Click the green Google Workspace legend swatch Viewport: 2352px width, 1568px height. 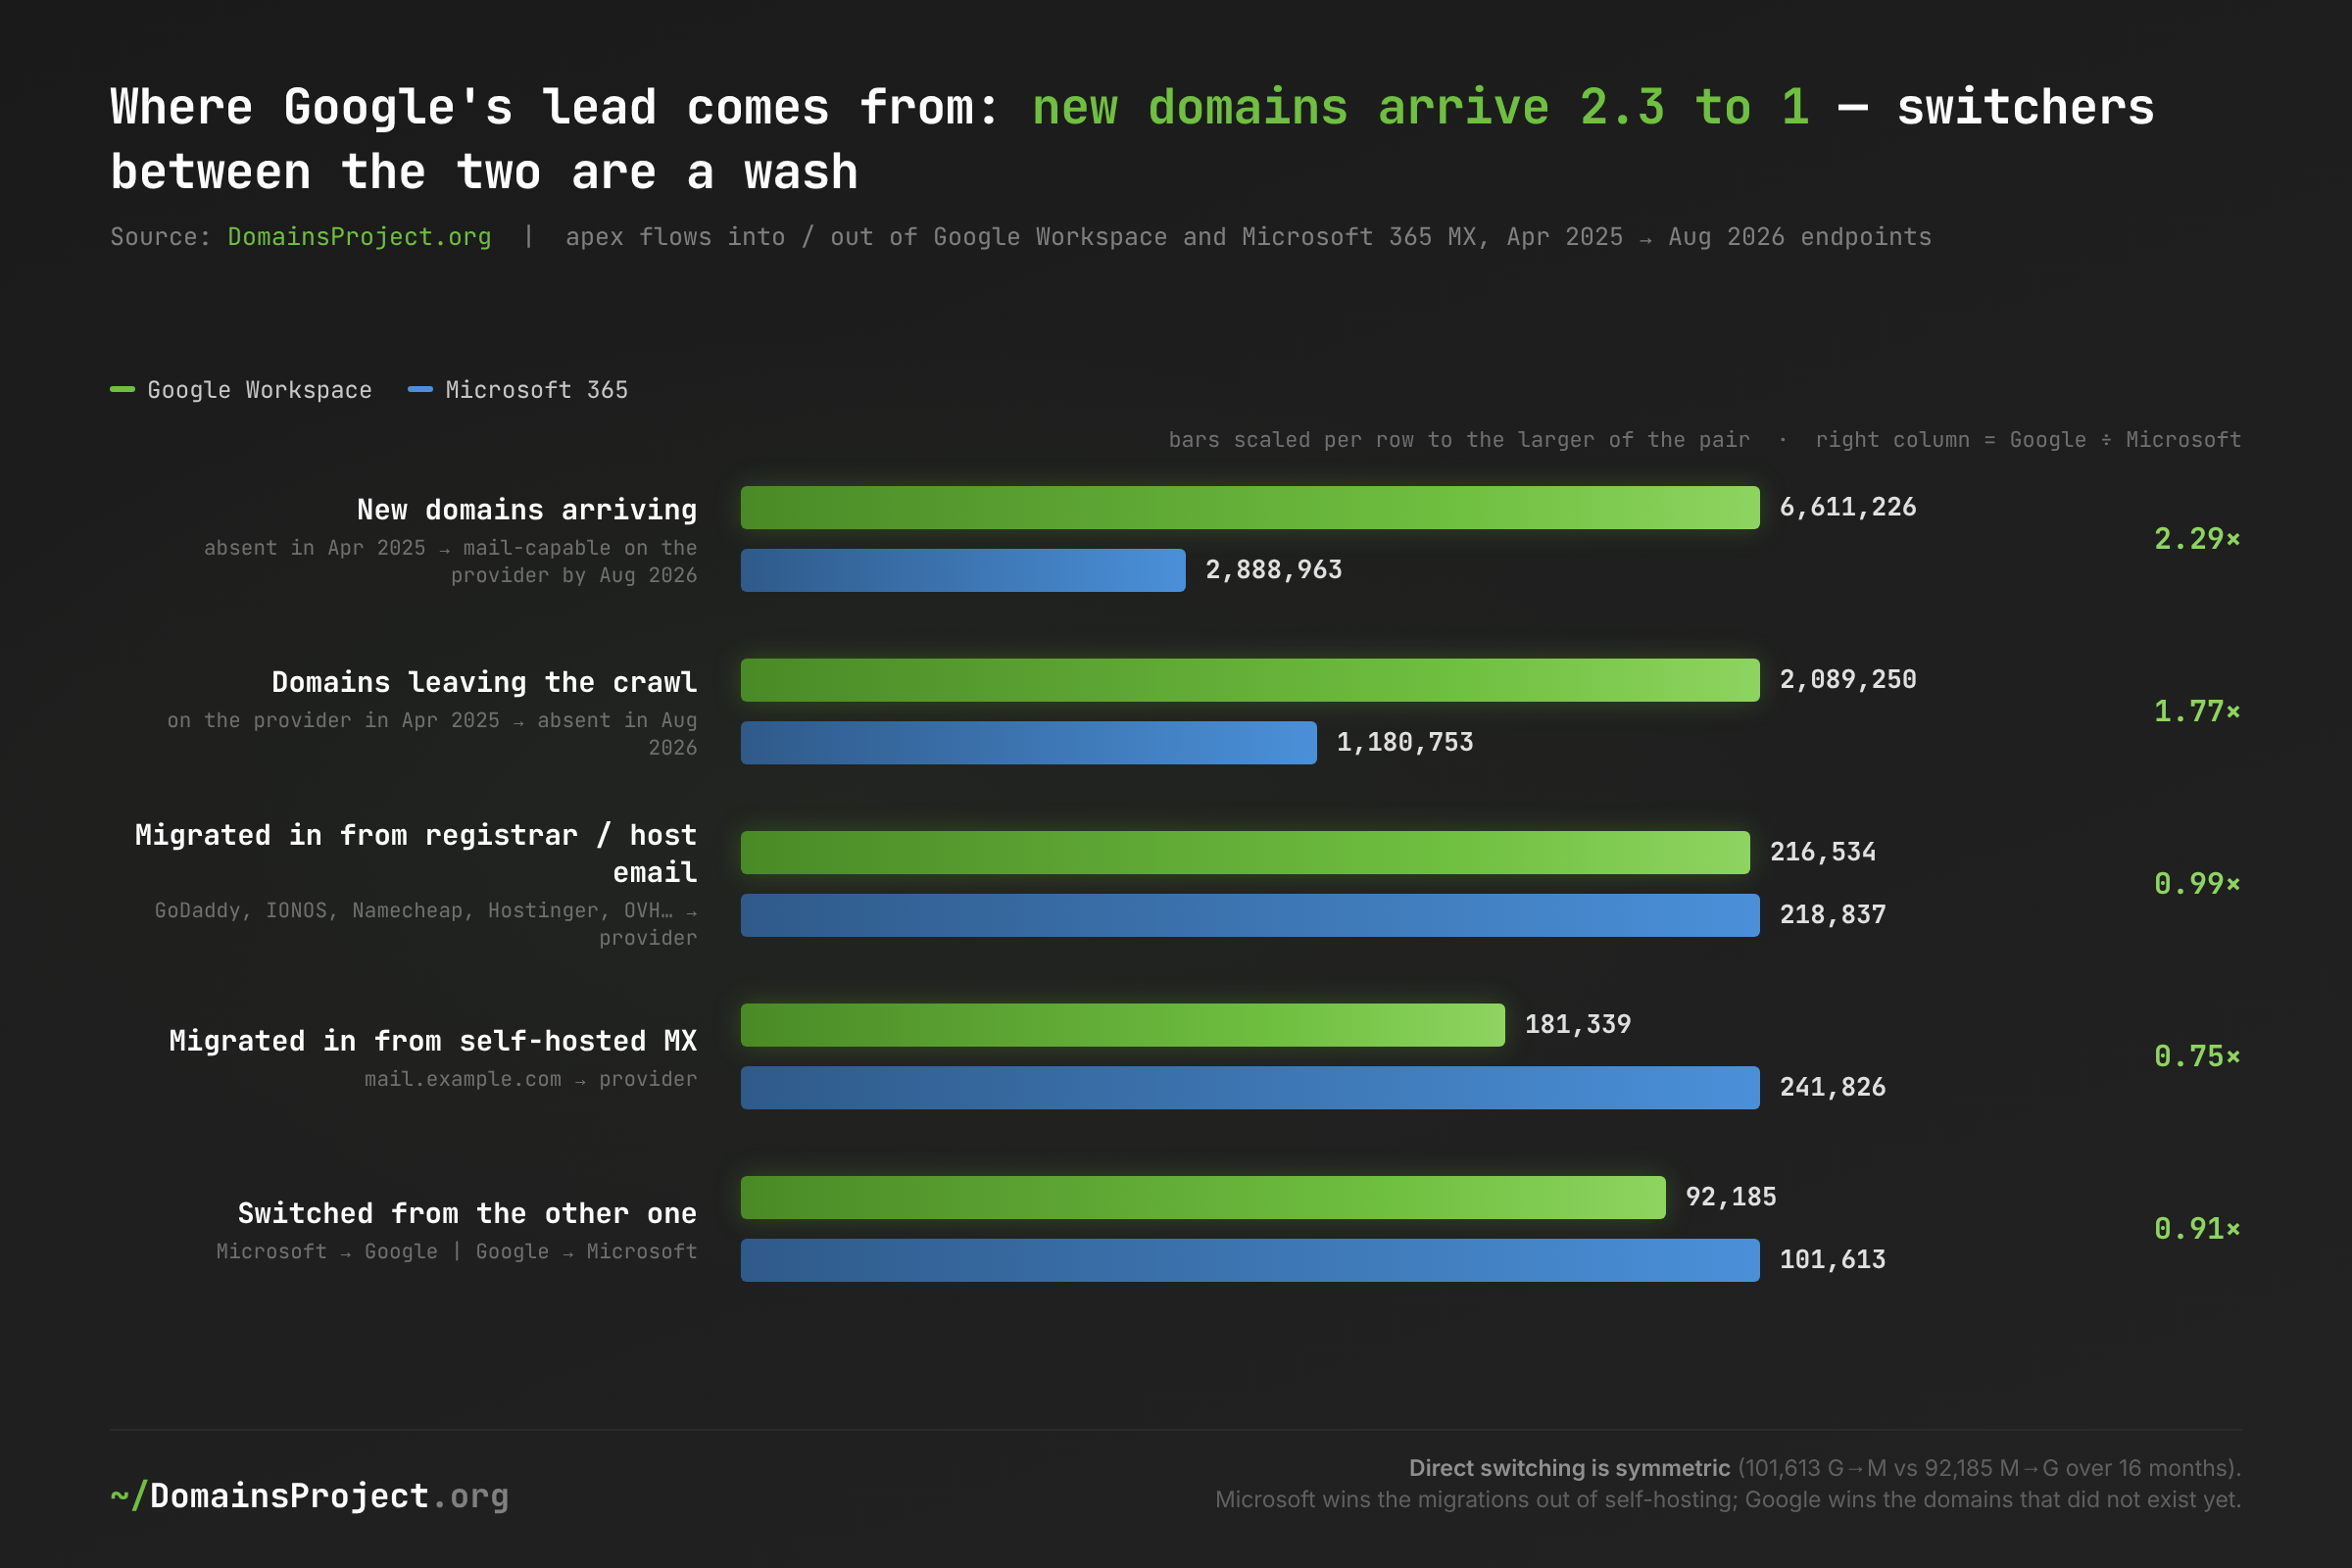[122, 389]
